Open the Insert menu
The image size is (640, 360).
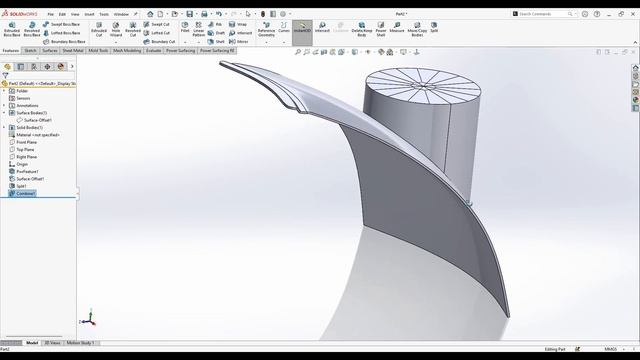tap(89, 14)
